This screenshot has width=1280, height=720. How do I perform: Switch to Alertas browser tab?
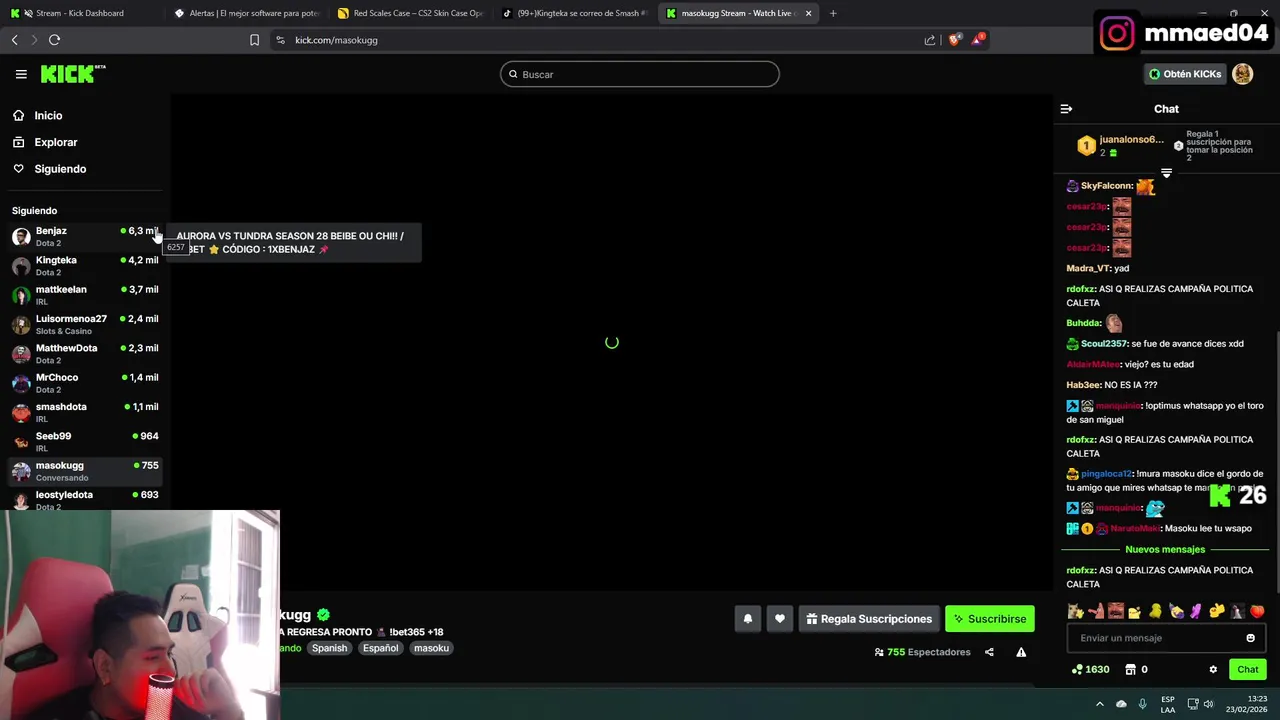click(x=245, y=13)
